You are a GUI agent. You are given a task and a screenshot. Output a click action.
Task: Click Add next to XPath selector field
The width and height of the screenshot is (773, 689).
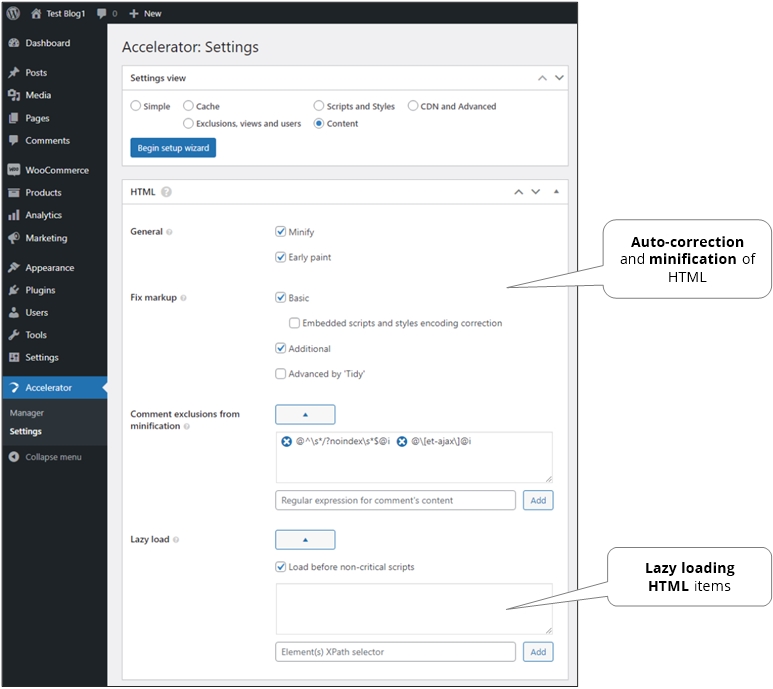pos(538,653)
